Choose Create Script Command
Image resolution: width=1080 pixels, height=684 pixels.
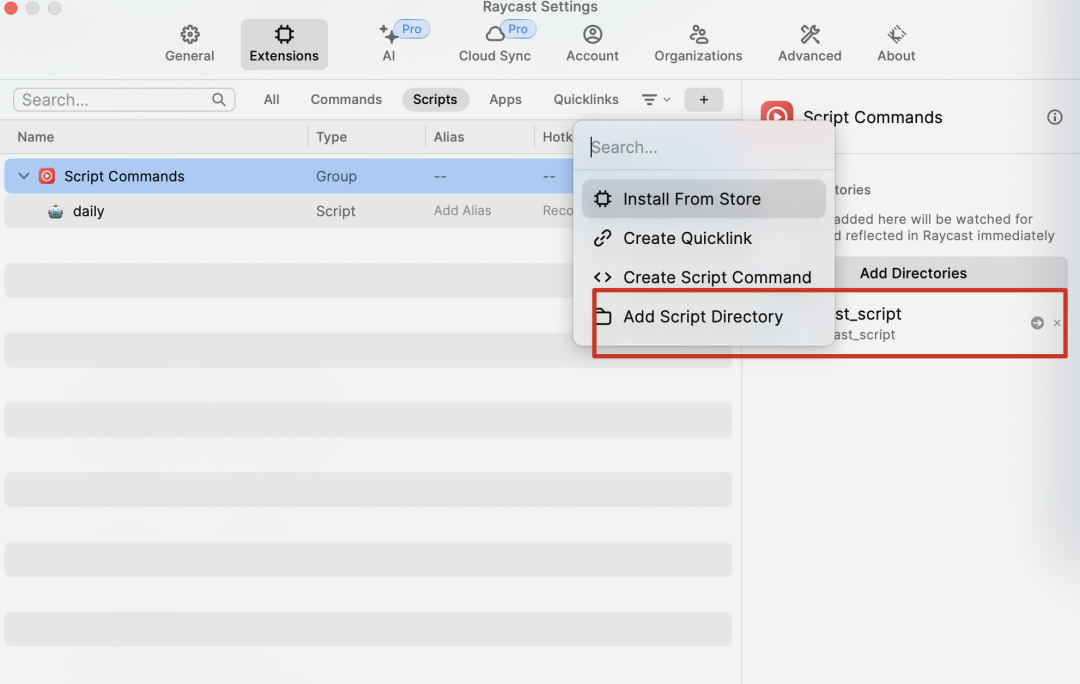point(704,278)
